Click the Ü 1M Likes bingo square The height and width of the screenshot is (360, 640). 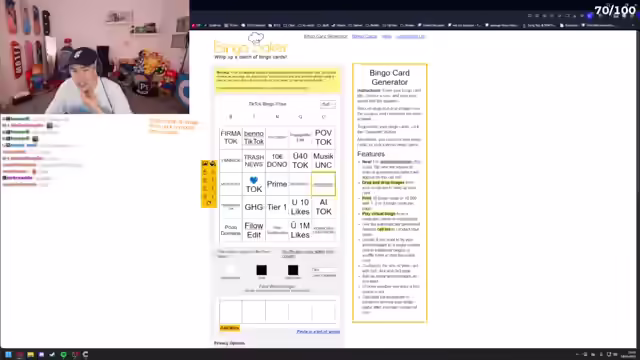pyautogui.click(x=300, y=230)
